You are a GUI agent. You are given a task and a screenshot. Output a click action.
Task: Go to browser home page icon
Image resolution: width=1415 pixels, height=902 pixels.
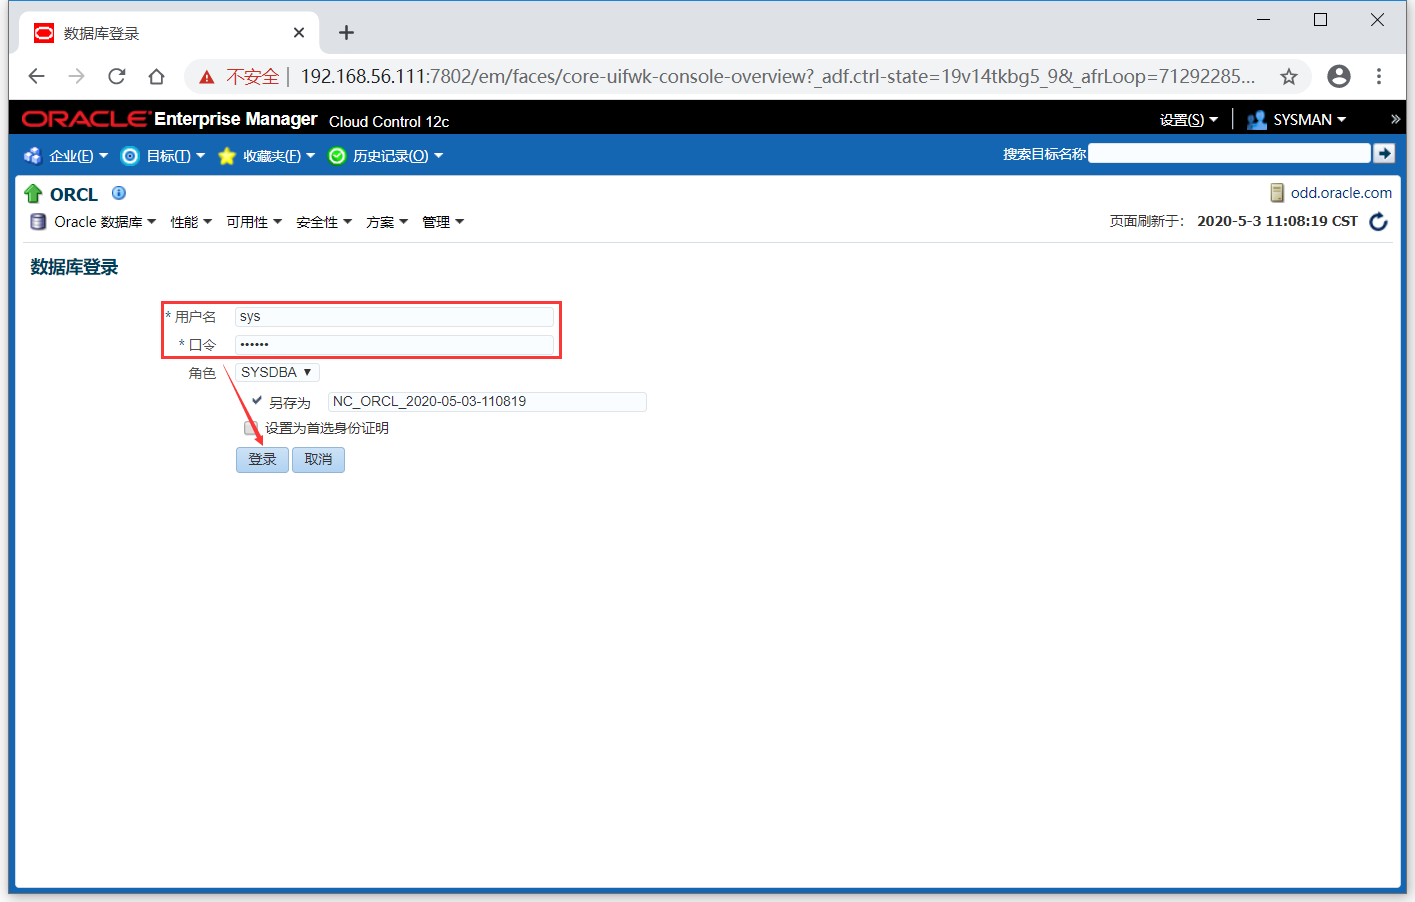[156, 76]
